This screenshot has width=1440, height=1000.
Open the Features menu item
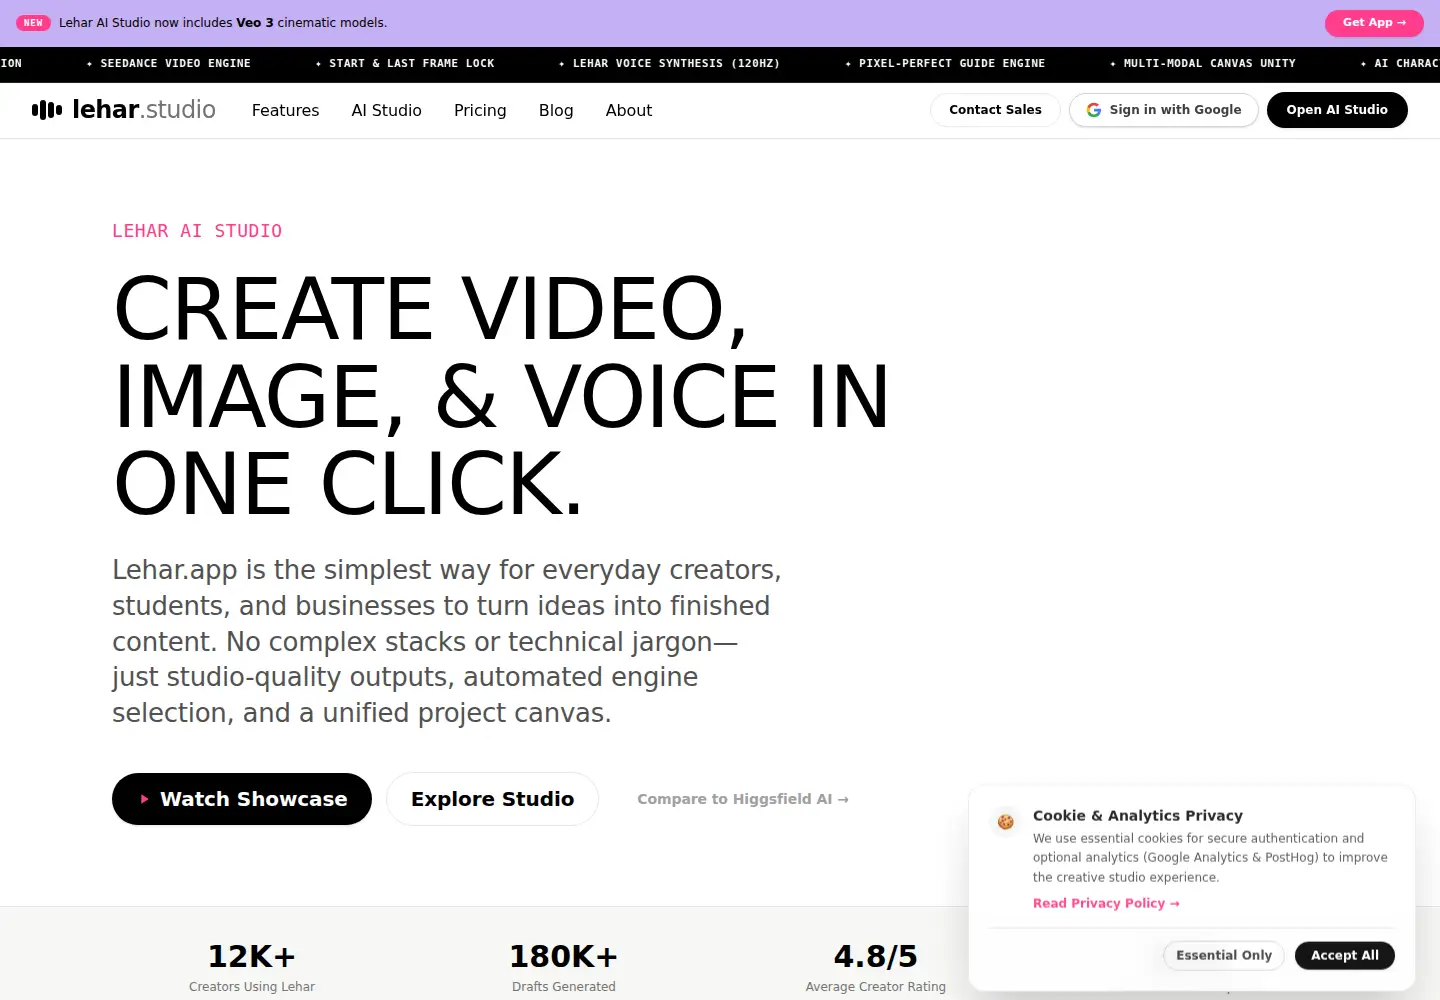[x=285, y=110]
